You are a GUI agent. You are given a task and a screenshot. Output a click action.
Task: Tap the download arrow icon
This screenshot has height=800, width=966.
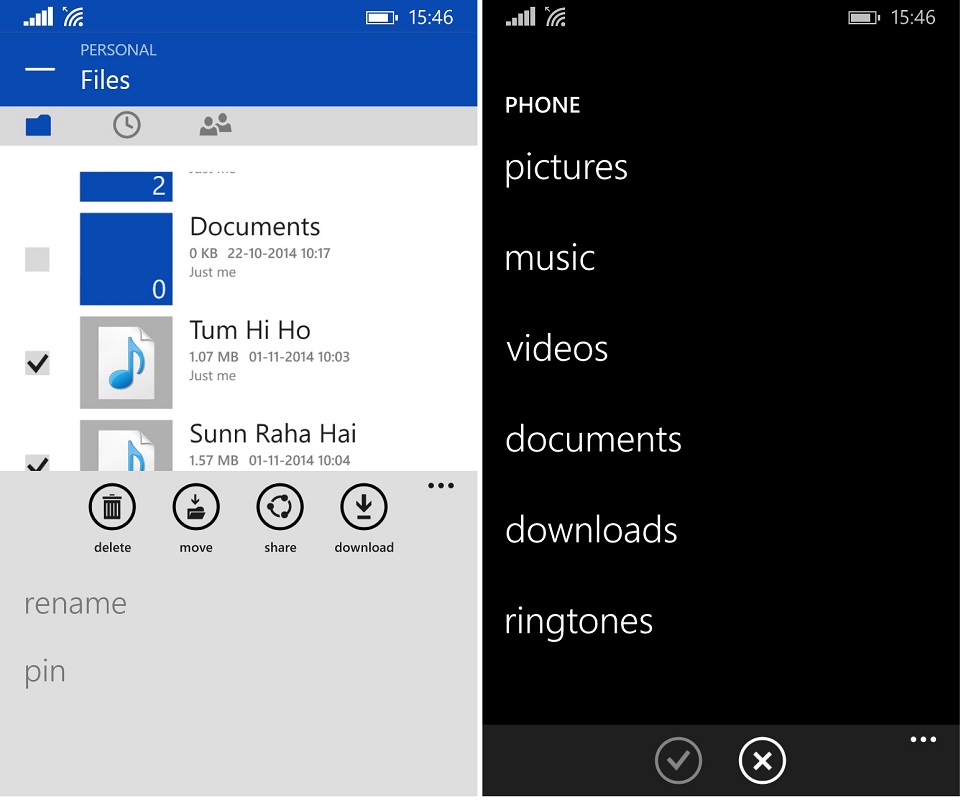[364, 508]
